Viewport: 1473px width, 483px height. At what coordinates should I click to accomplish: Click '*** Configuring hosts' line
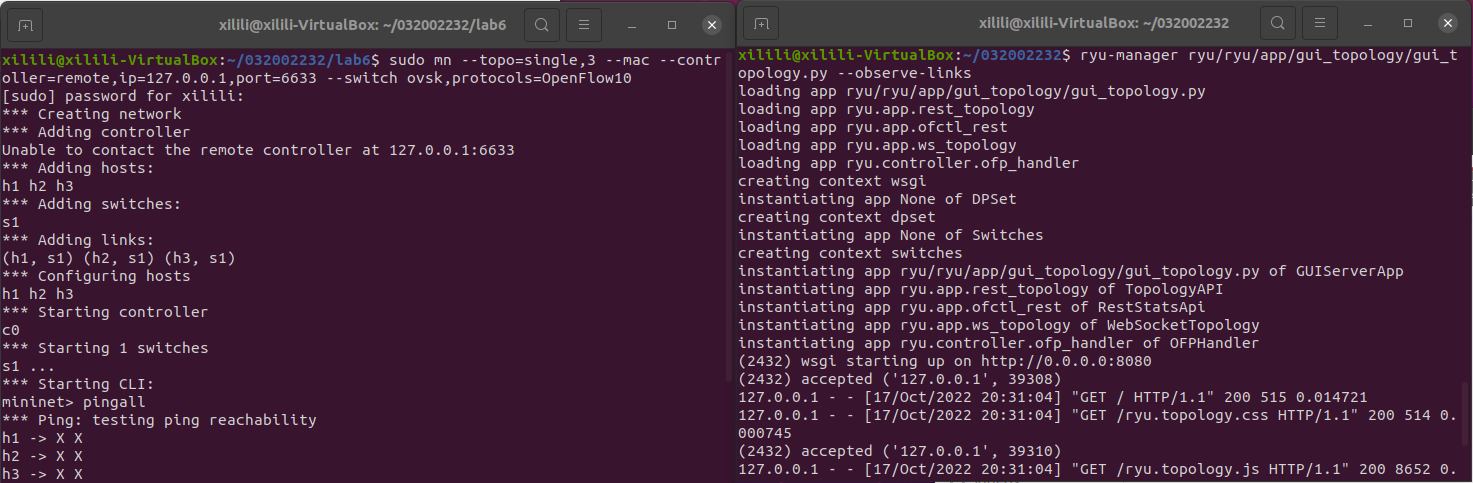coord(96,276)
